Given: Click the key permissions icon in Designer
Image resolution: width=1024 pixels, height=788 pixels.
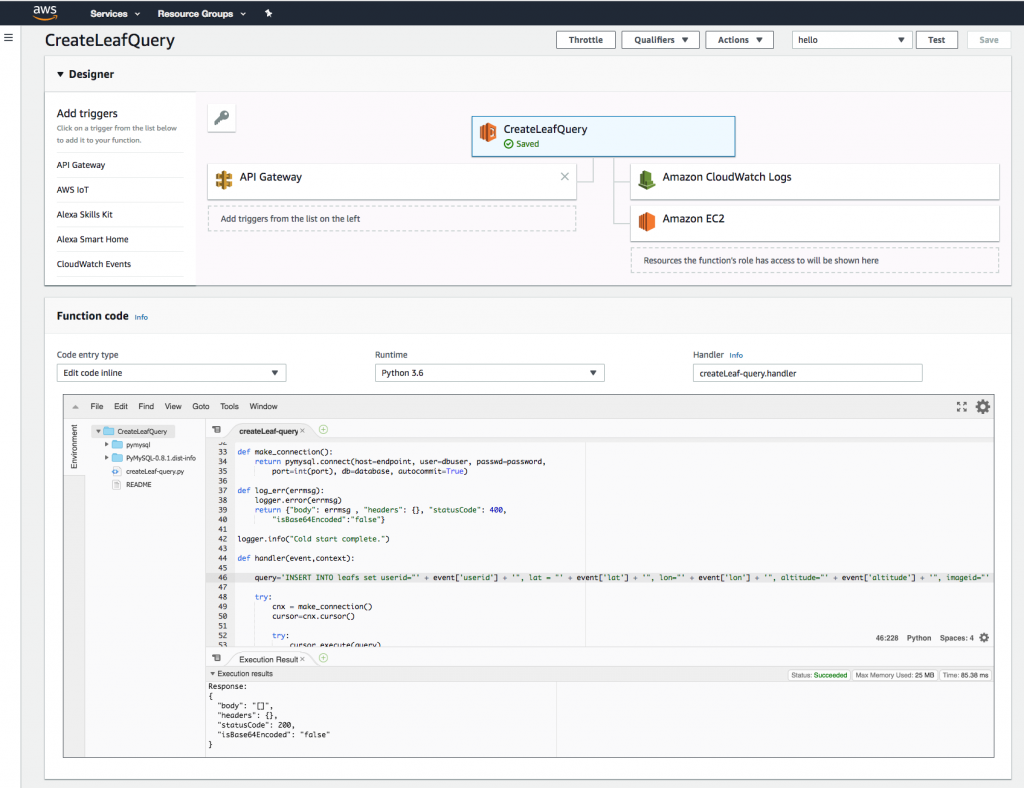Looking at the screenshot, I should pos(222,118).
